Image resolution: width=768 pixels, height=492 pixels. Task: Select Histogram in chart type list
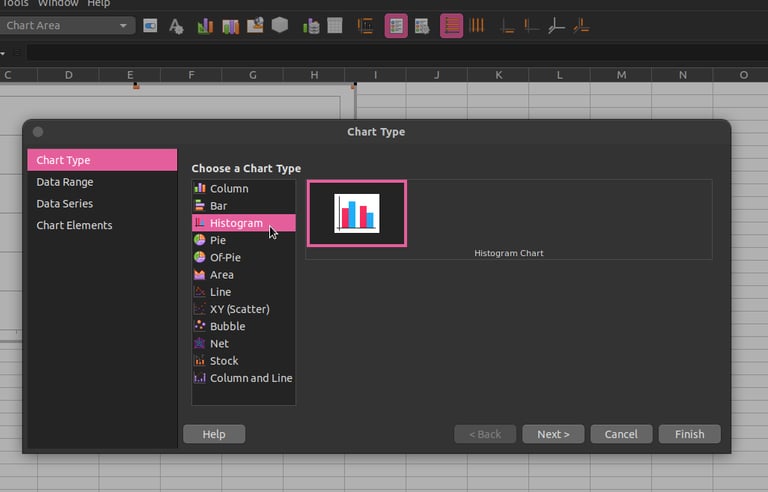(243, 222)
